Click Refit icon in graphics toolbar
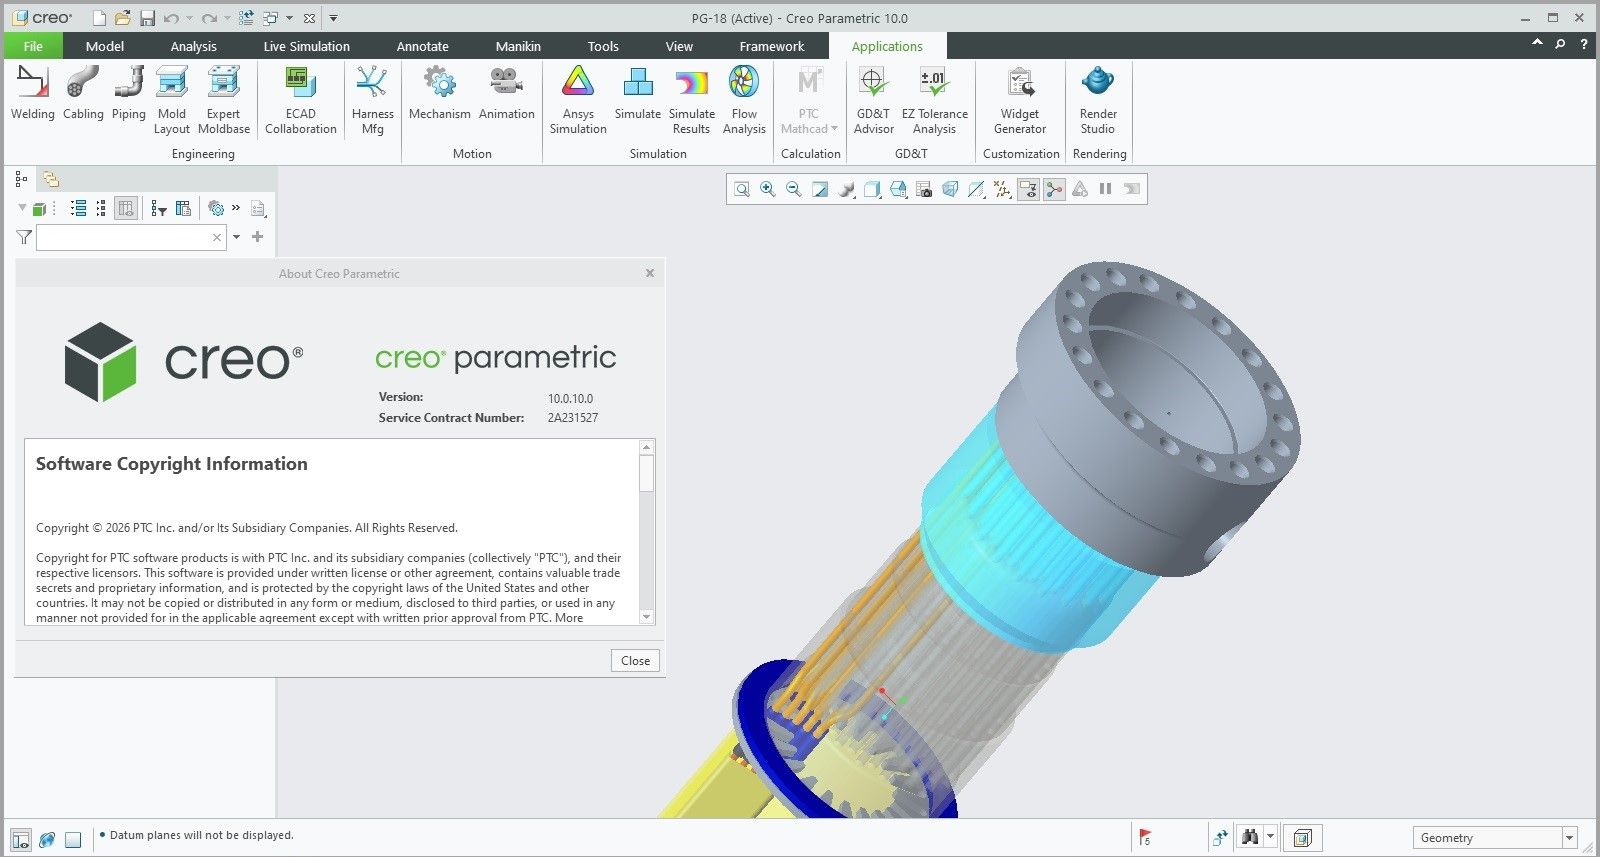This screenshot has width=1600, height=857. (742, 189)
